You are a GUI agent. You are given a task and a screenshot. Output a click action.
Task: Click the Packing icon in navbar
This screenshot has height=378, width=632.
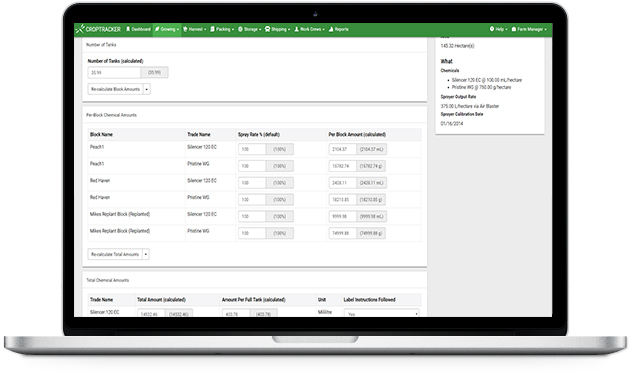pyautogui.click(x=212, y=29)
